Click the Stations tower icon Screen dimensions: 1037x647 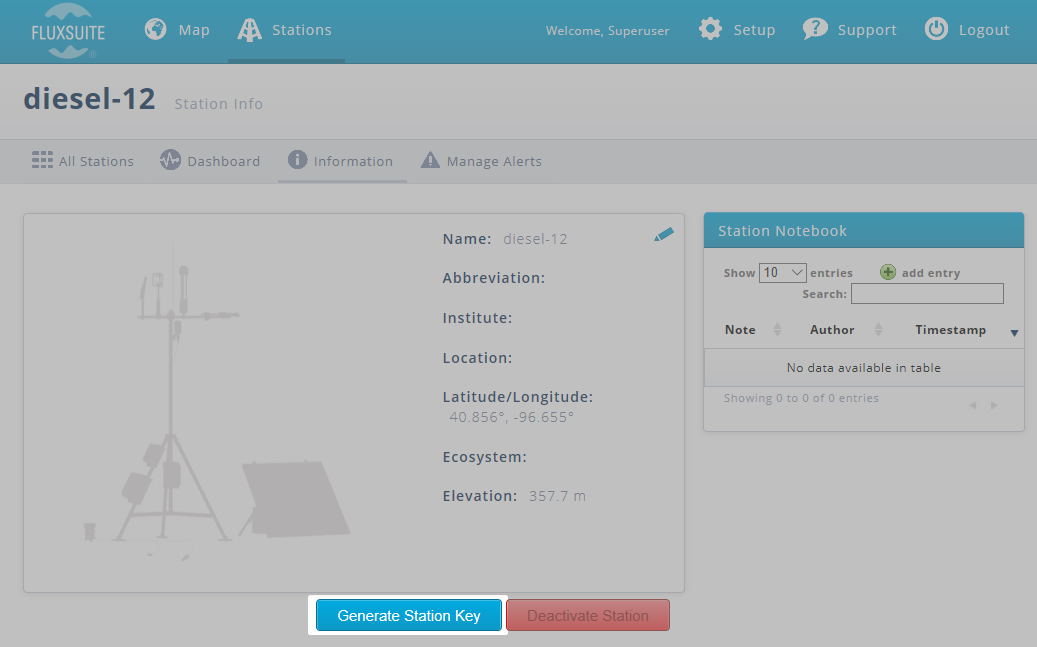[249, 30]
